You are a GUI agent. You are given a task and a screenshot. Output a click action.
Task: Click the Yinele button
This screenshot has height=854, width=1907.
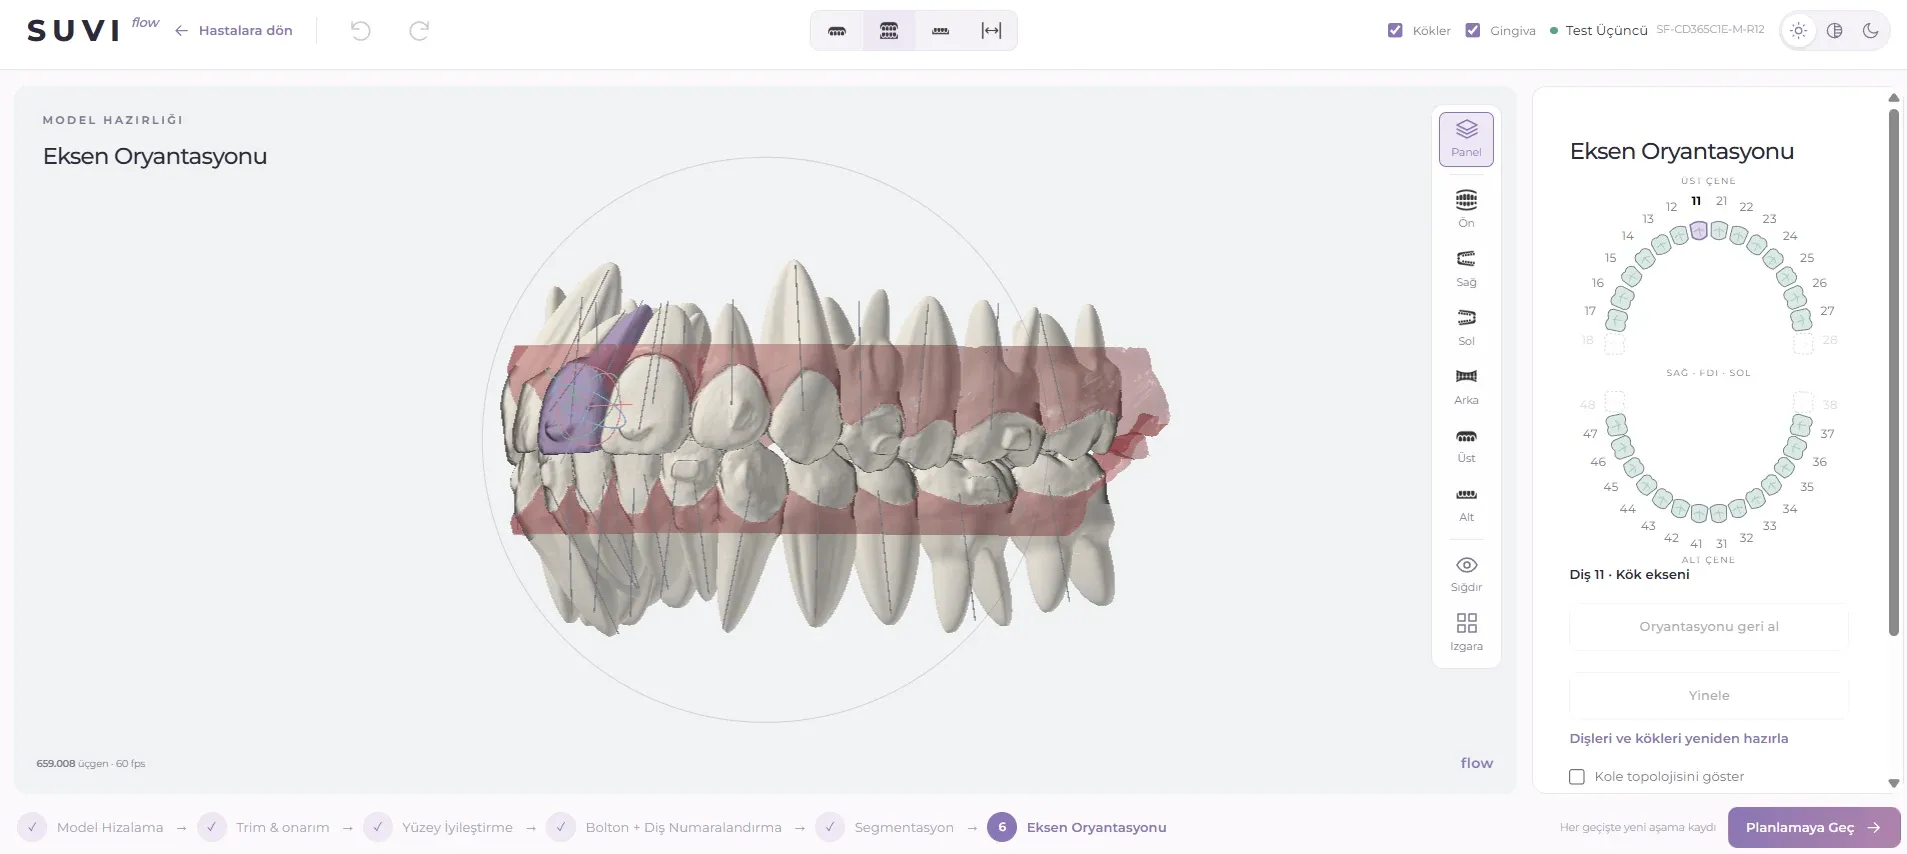tap(1709, 696)
